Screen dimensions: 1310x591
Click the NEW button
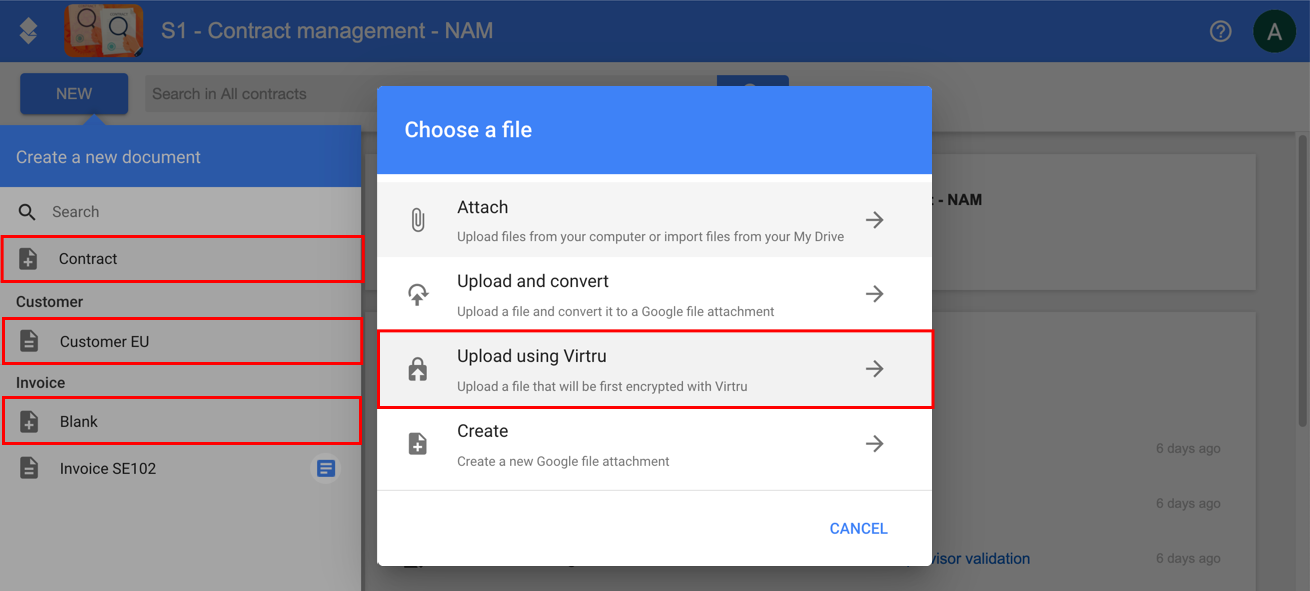(74, 94)
